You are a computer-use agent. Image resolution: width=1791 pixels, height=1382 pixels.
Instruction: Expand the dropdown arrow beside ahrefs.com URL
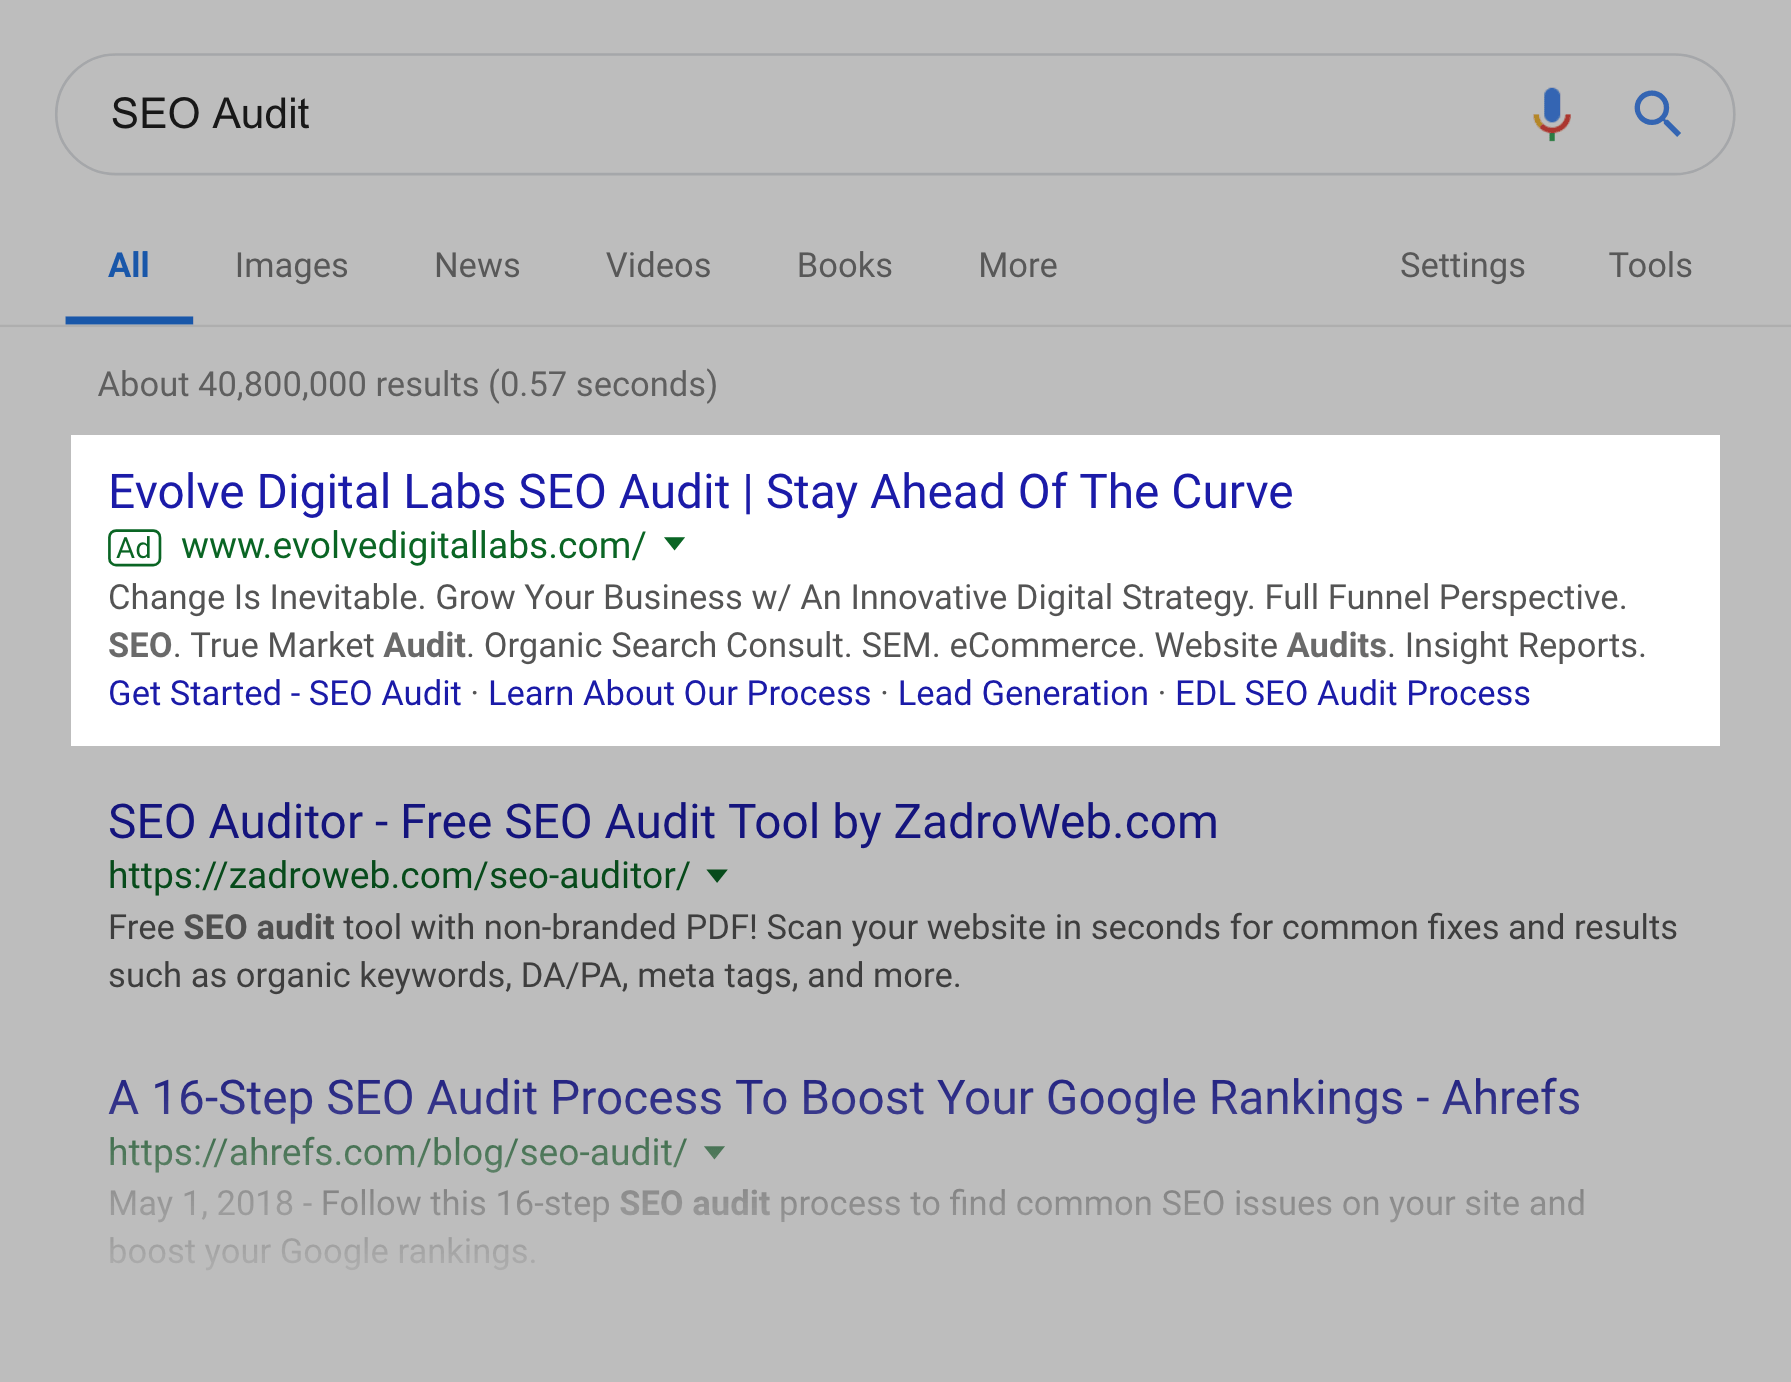coord(714,1152)
